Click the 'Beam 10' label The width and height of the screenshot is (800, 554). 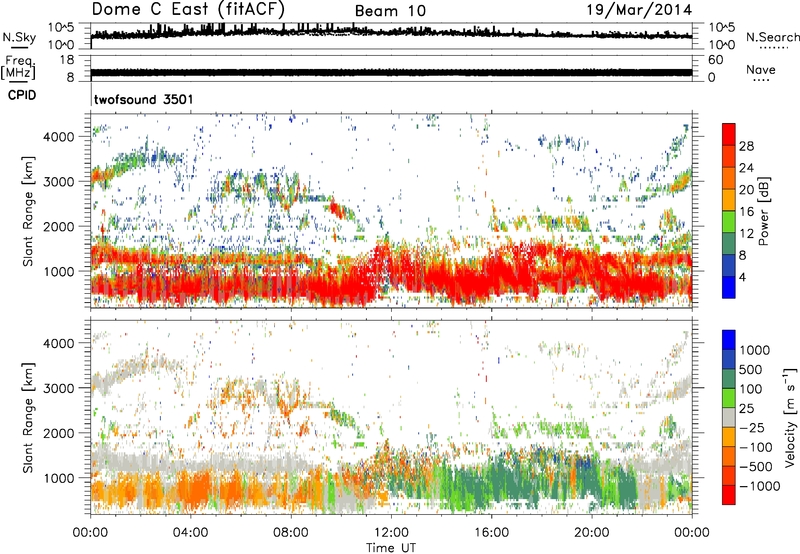pos(390,11)
